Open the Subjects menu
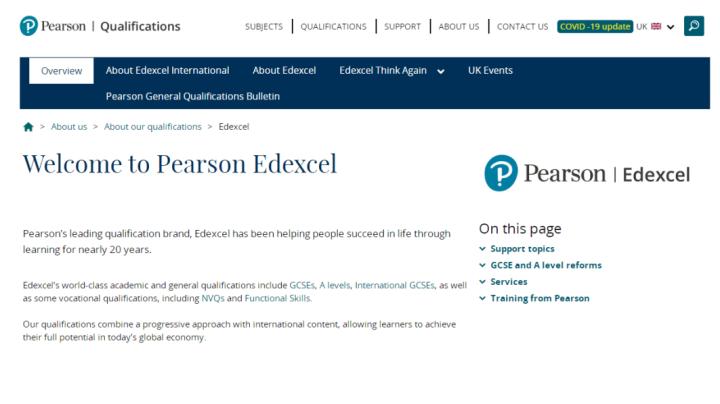The image size is (720, 404). coord(264,27)
